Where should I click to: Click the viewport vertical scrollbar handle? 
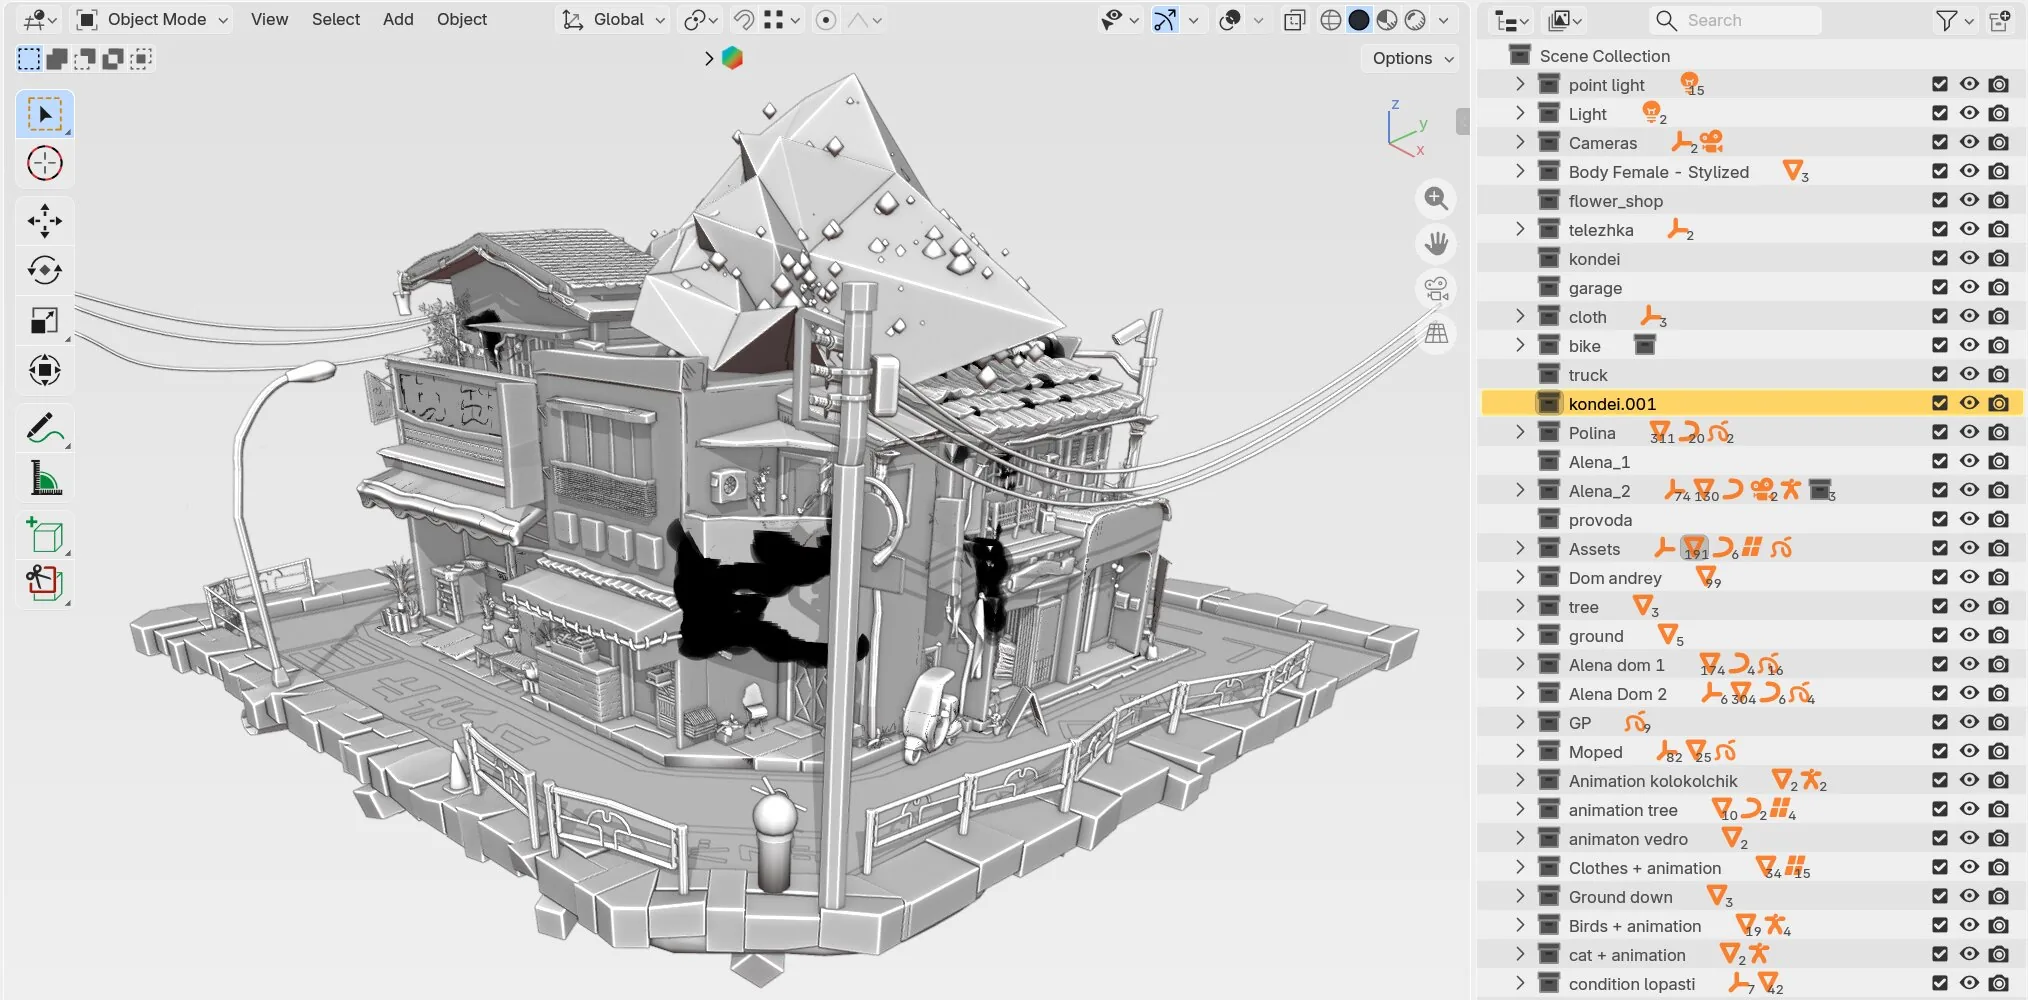pos(1462,122)
